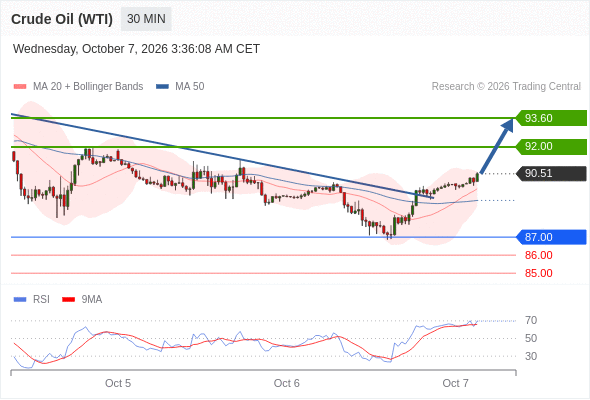Click the MA 50 legend swatch
This screenshot has height=400, width=590.
pos(162,87)
